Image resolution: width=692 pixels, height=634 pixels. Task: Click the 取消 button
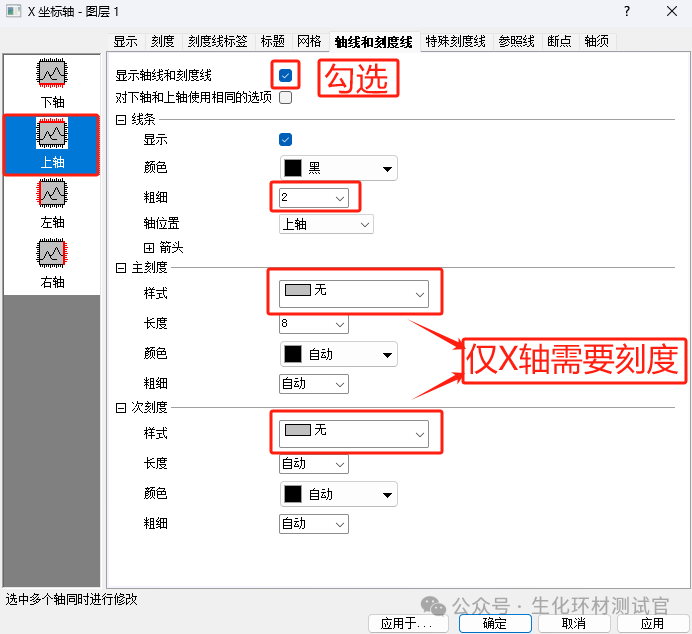[x=574, y=623]
